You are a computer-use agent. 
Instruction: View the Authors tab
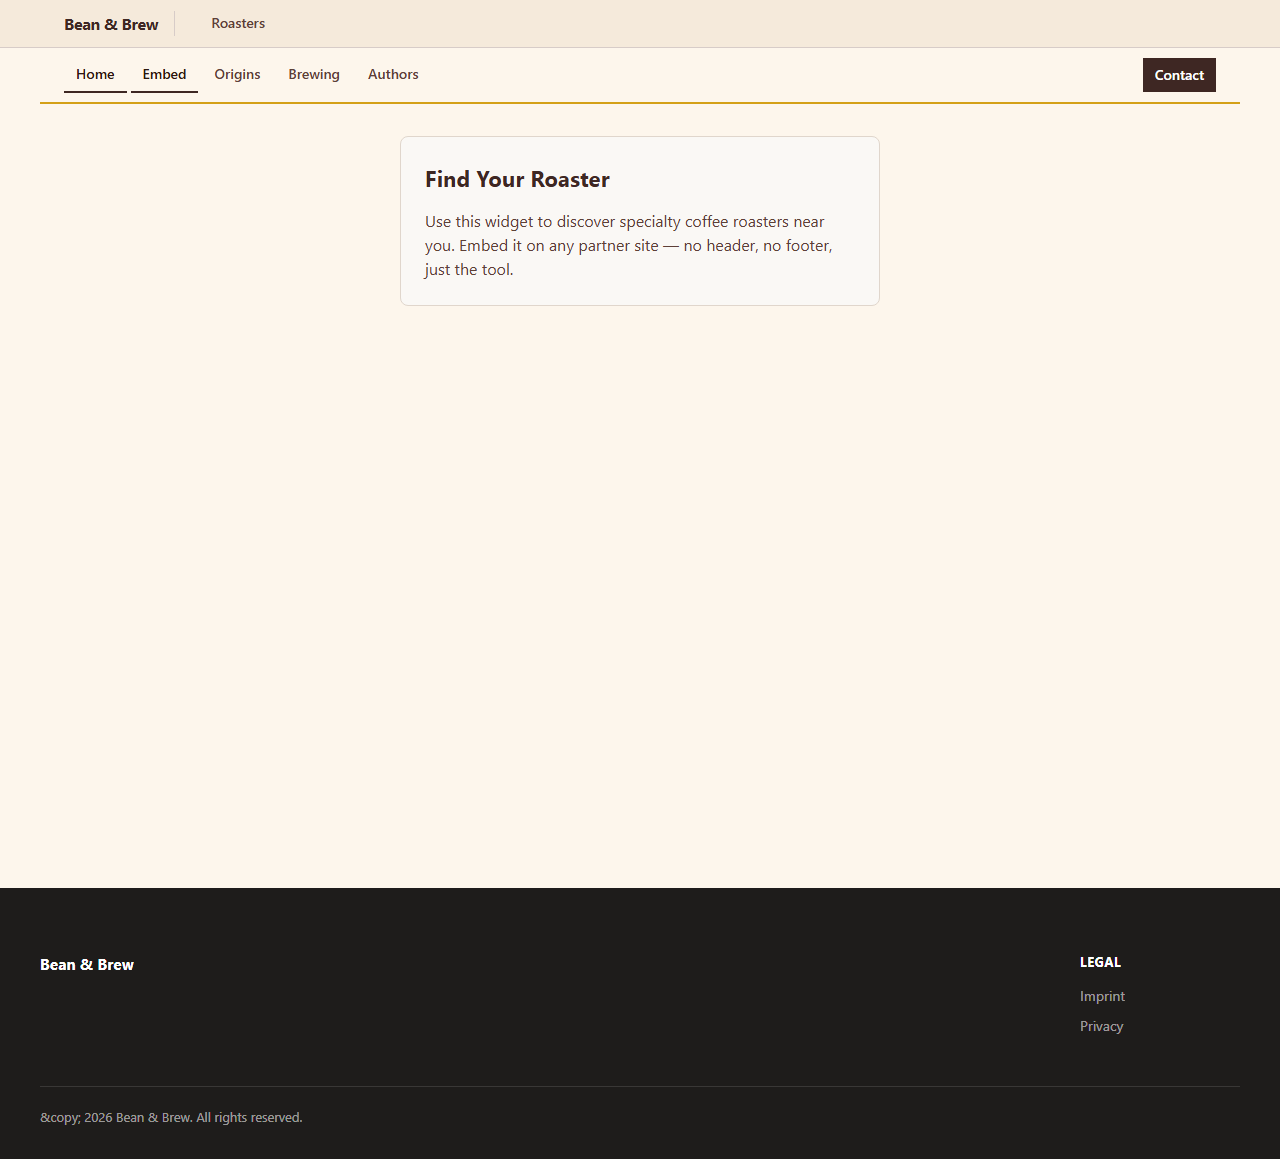(x=393, y=74)
